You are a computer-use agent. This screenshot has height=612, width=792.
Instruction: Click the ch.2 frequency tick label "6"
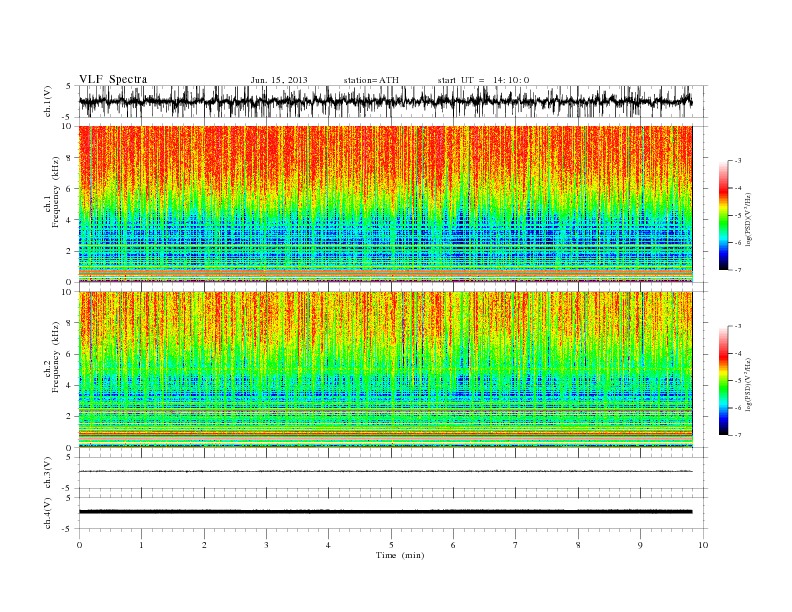tap(70, 354)
